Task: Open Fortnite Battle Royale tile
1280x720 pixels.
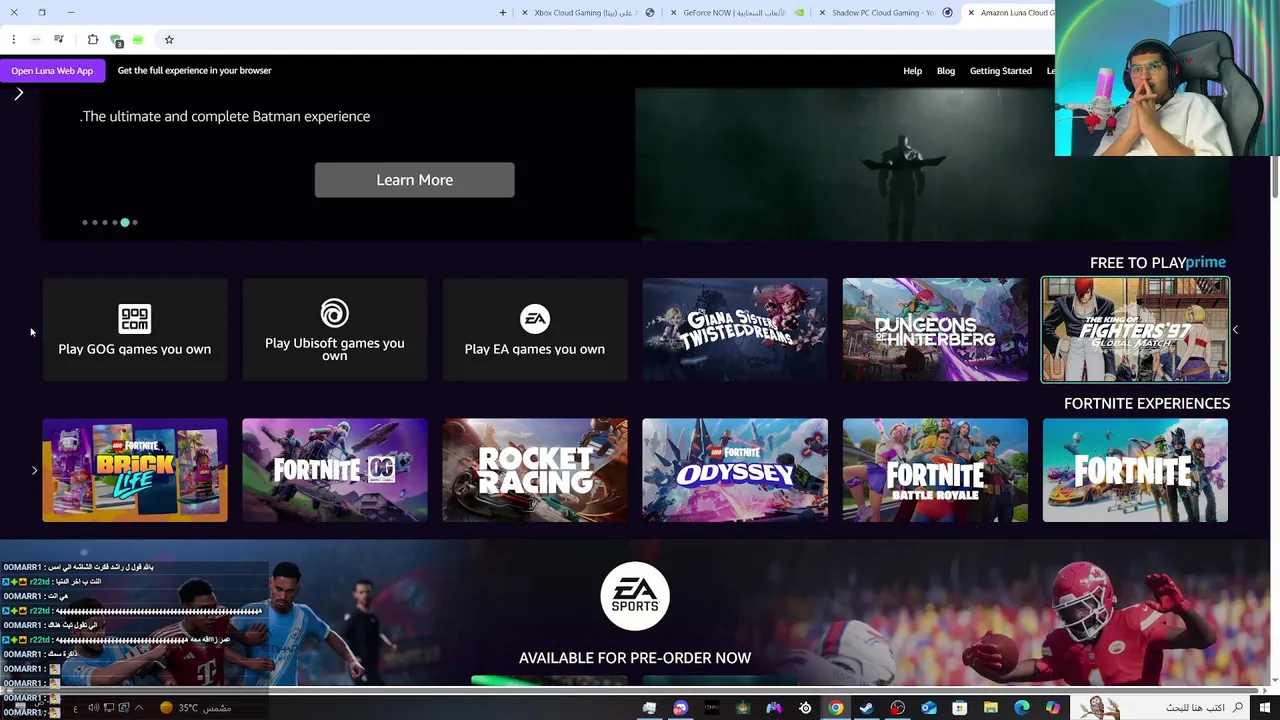Action: [x=935, y=470]
